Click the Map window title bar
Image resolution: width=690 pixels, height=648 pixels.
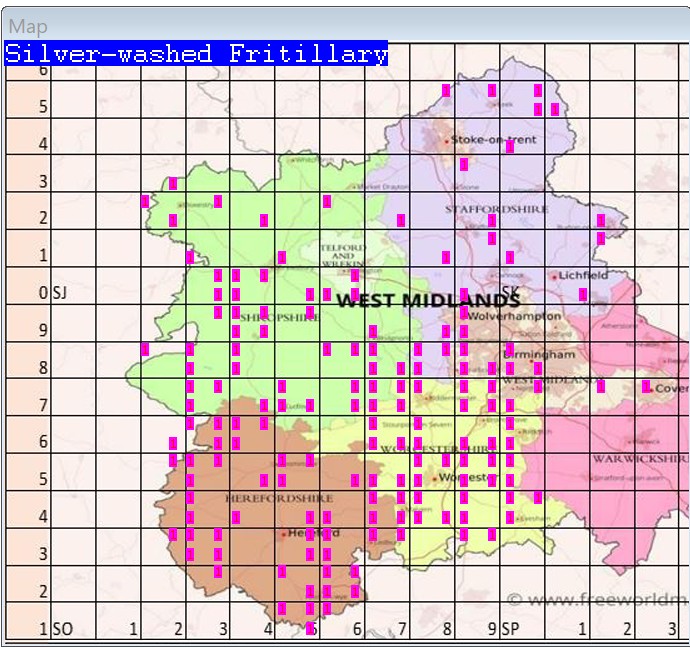(x=345, y=27)
